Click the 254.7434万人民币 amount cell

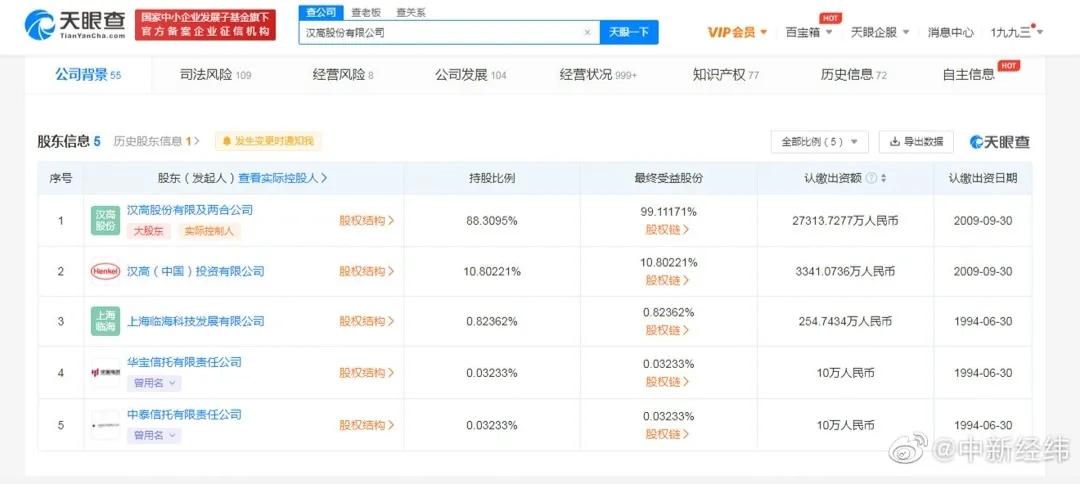tap(845, 321)
